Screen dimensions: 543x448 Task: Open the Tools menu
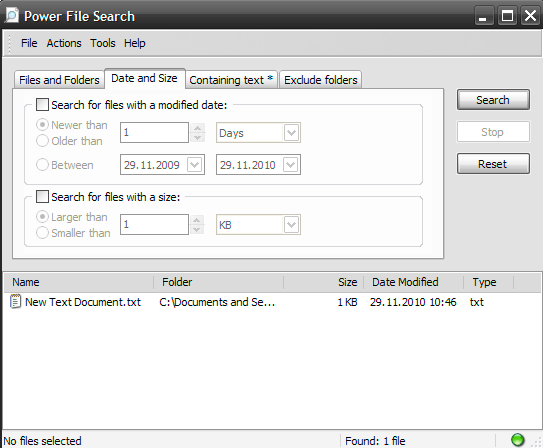click(103, 43)
